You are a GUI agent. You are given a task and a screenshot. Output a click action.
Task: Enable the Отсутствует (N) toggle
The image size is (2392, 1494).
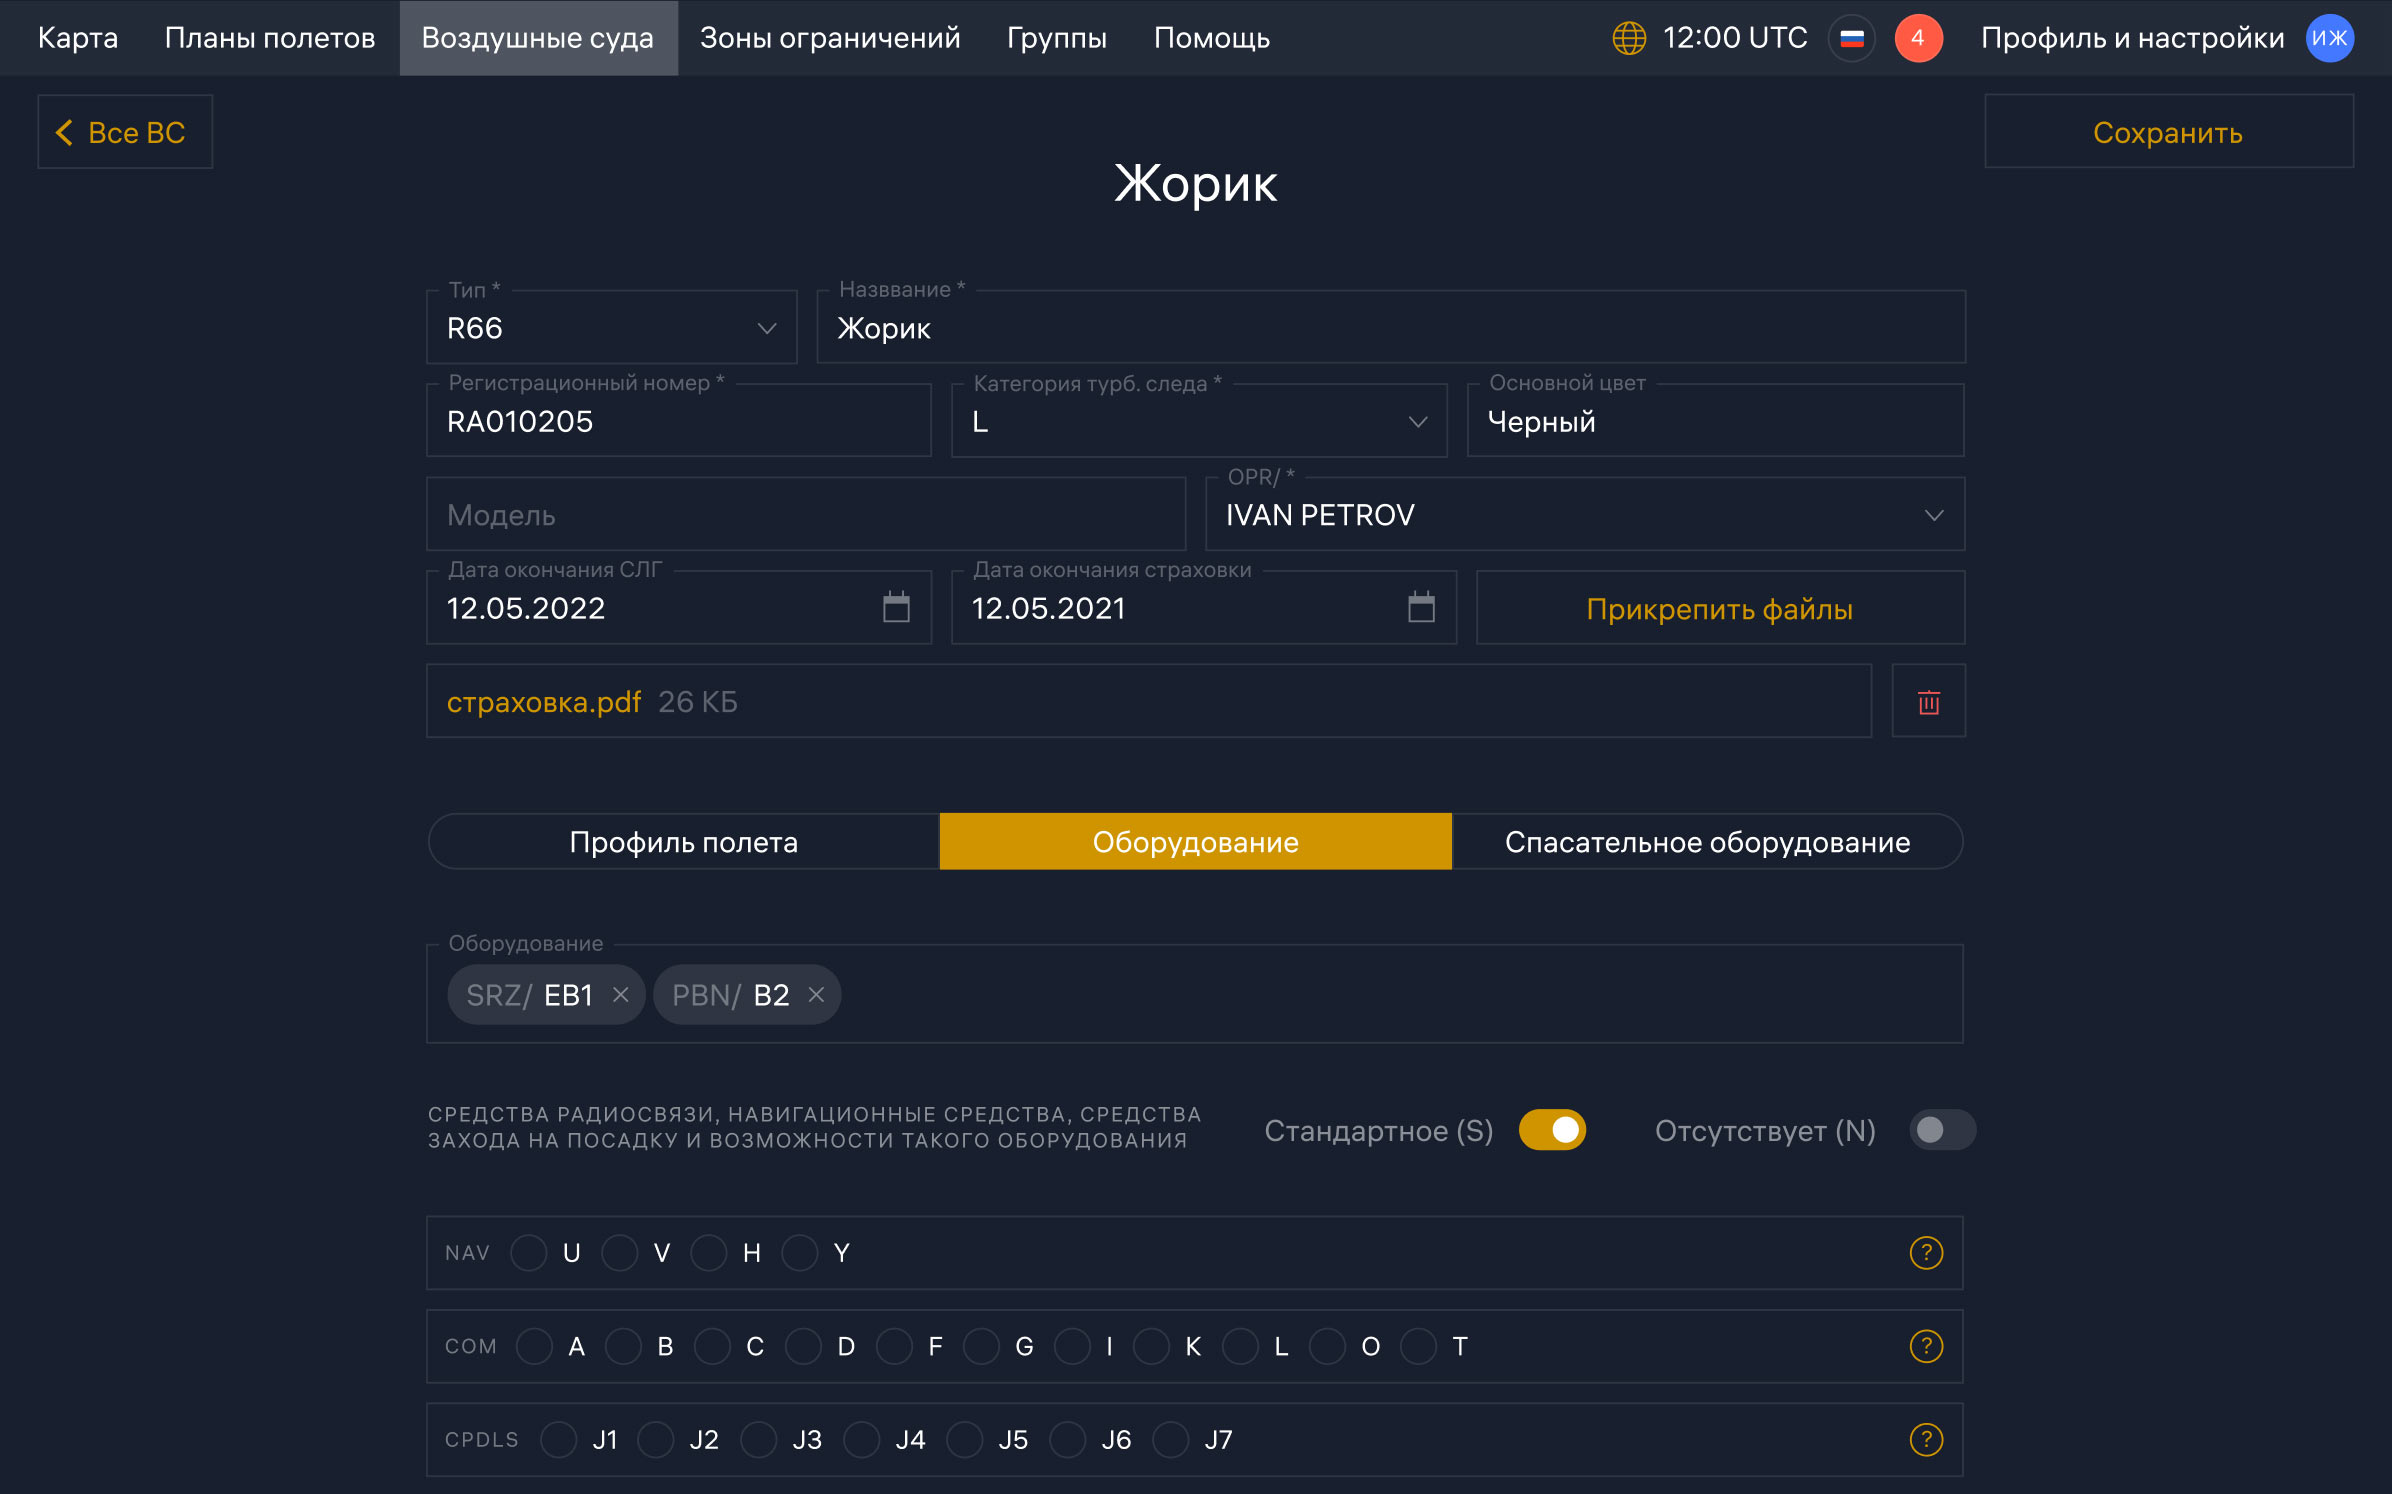point(1942,1130)
